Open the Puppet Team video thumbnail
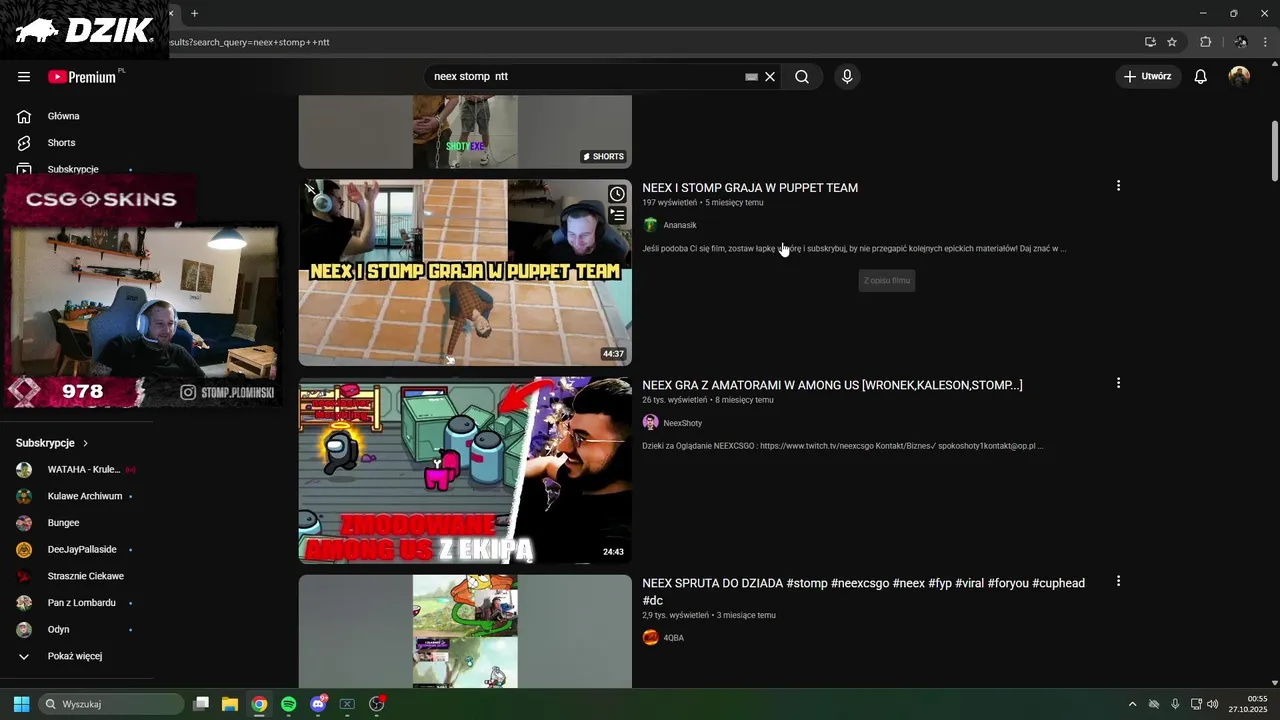The height and width of the screenshot is (720, 1280). [x=465, y=272]
